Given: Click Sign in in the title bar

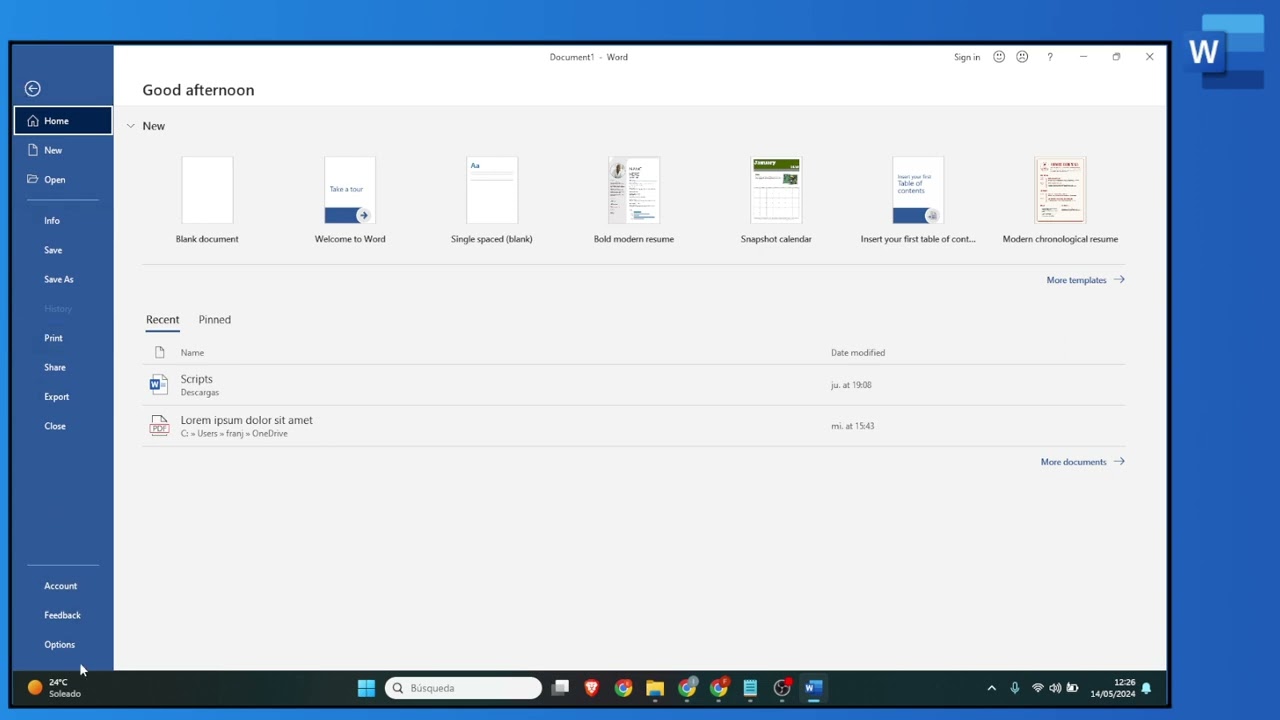Looking at the screenshot, I should point(967,57).
